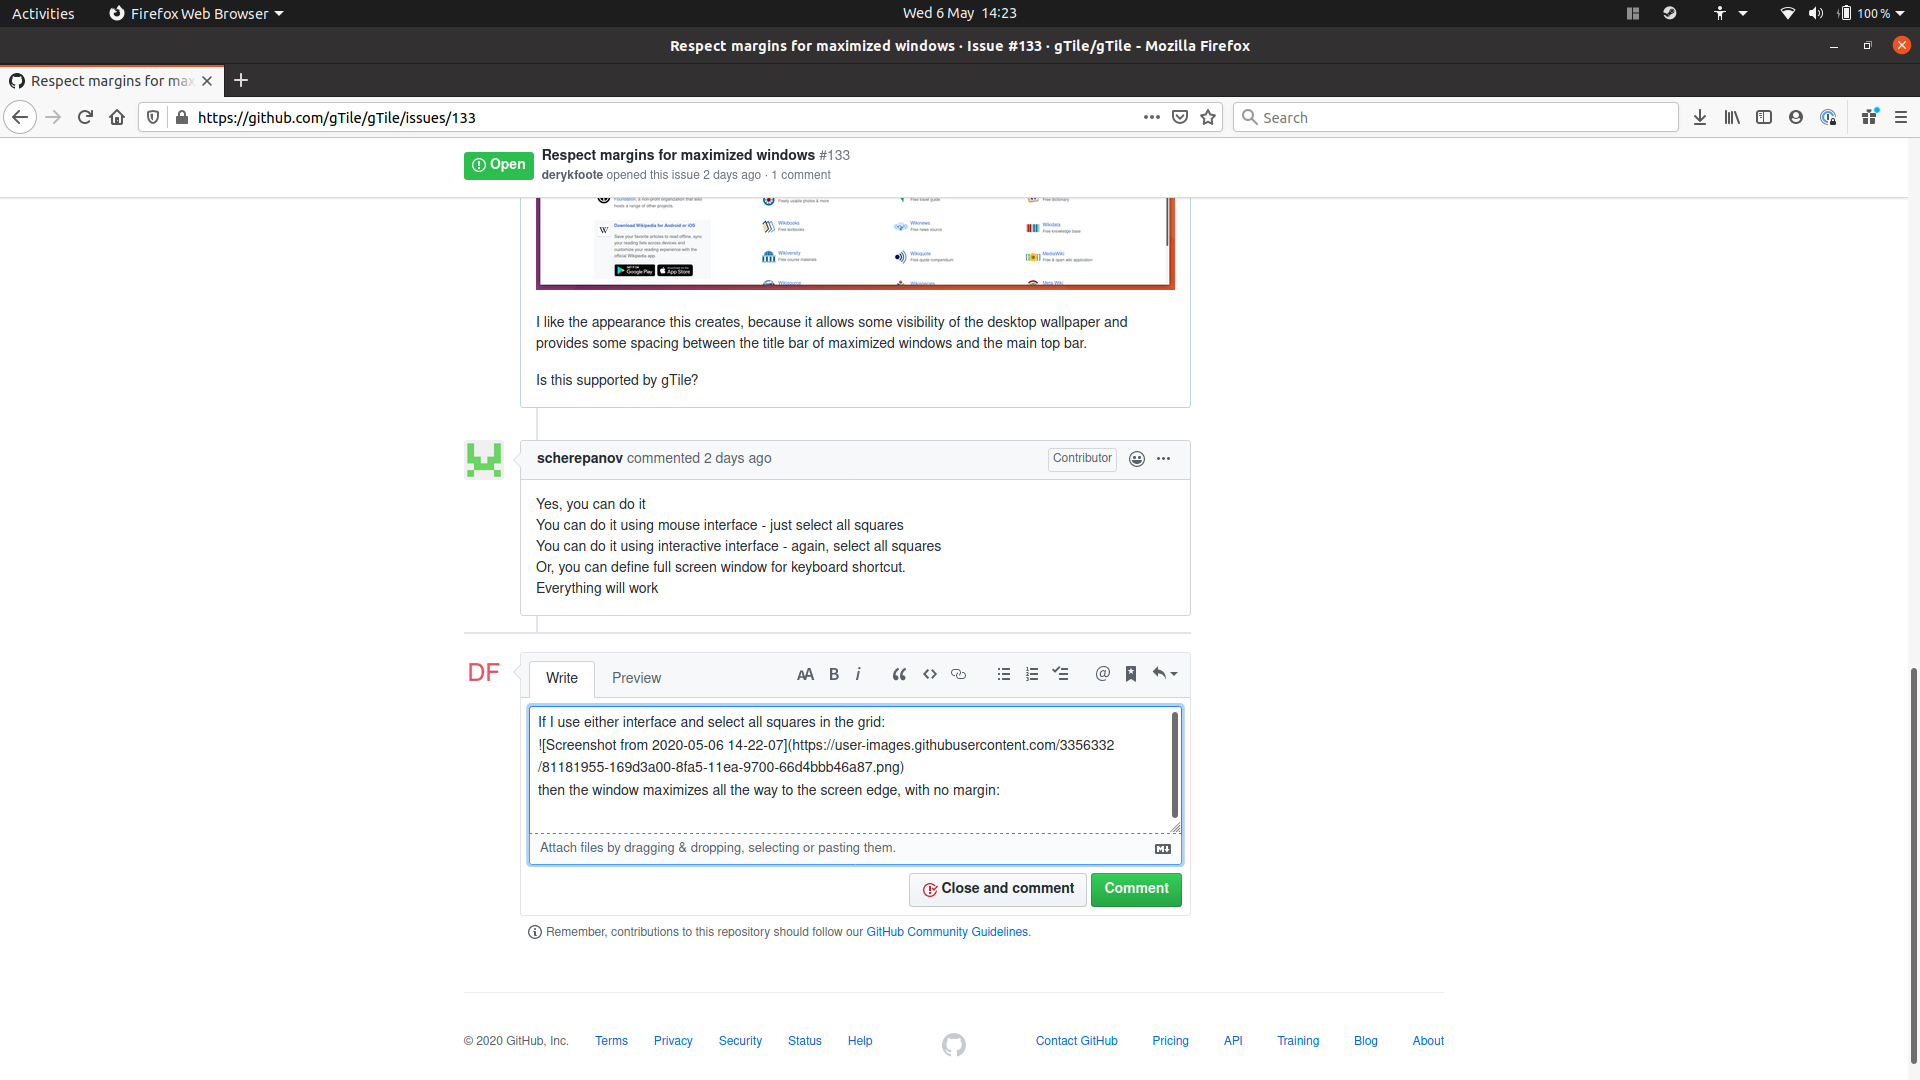Click the page vertical scrollbar

click(1913, 867)
